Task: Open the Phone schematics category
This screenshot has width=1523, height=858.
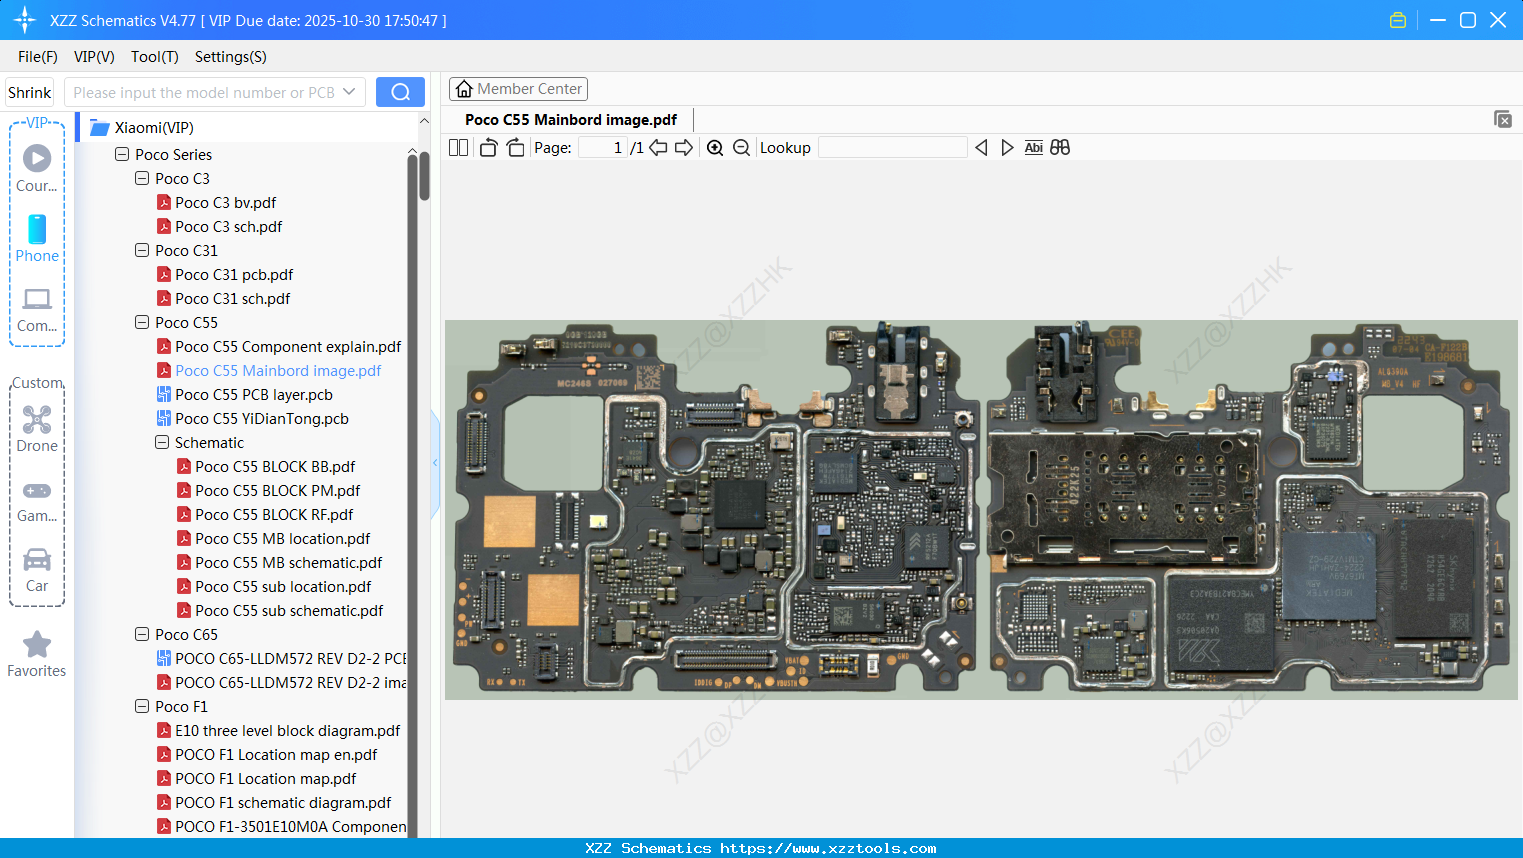Action: [x=36, y=240]
